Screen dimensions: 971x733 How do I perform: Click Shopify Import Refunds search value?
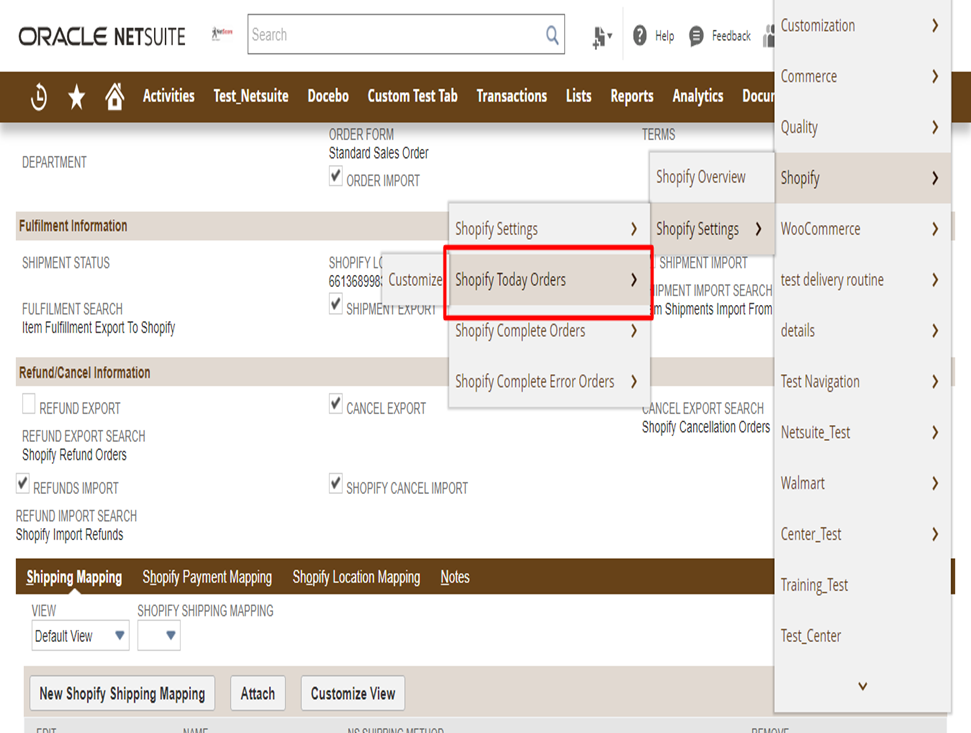[69, 534]
